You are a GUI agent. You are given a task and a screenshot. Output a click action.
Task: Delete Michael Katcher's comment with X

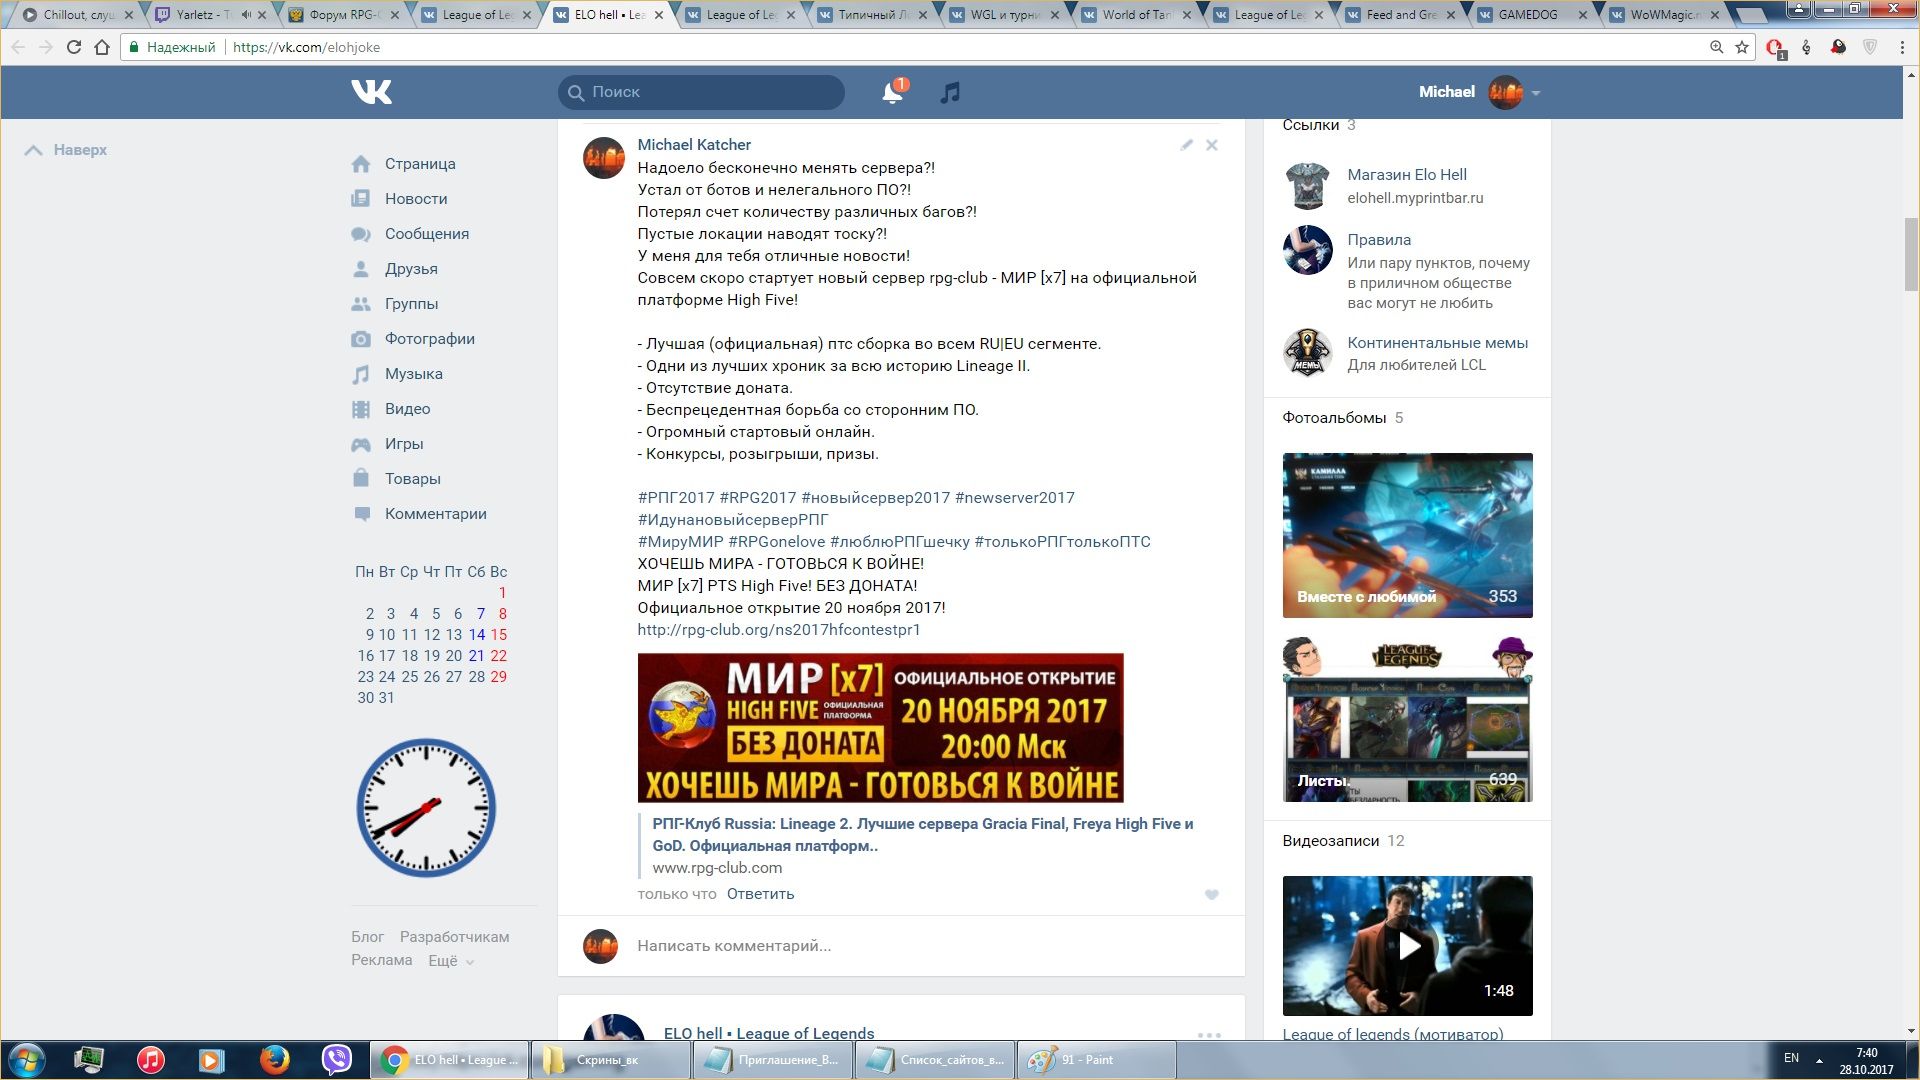(1211, 145)
